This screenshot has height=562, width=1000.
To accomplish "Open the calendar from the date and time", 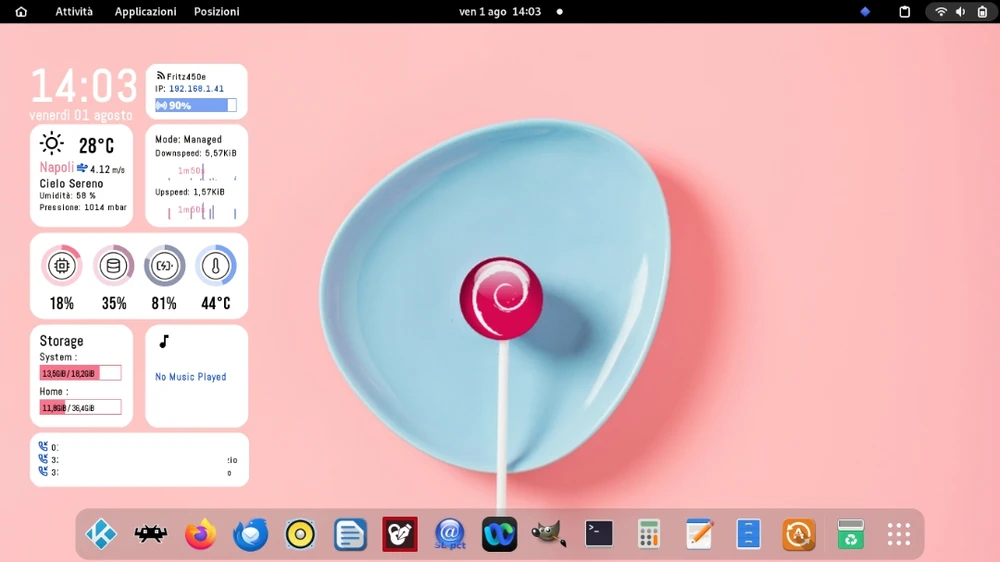I will tap(500, 12).
